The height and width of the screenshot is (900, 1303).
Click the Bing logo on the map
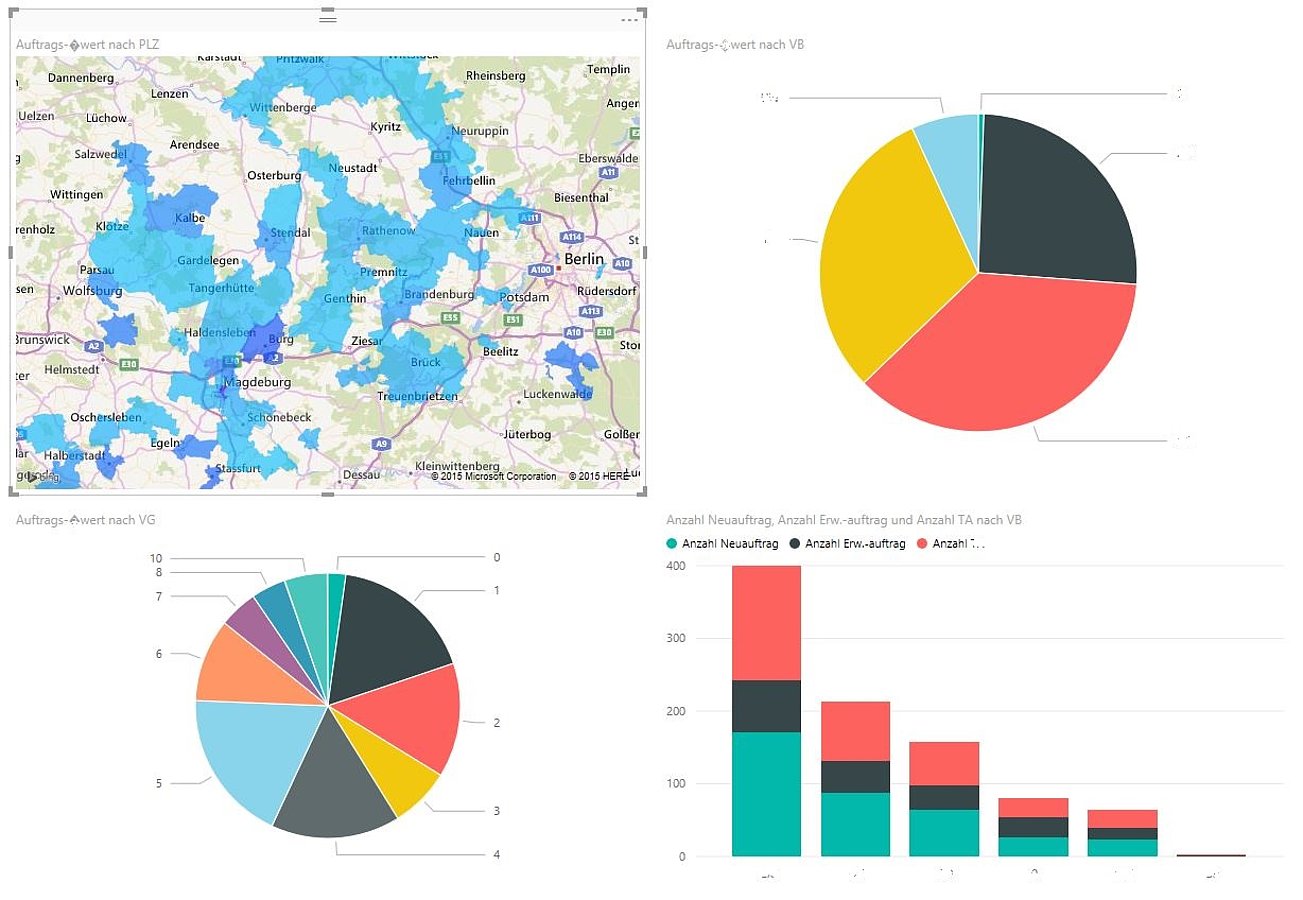click(x=38, y=477)
